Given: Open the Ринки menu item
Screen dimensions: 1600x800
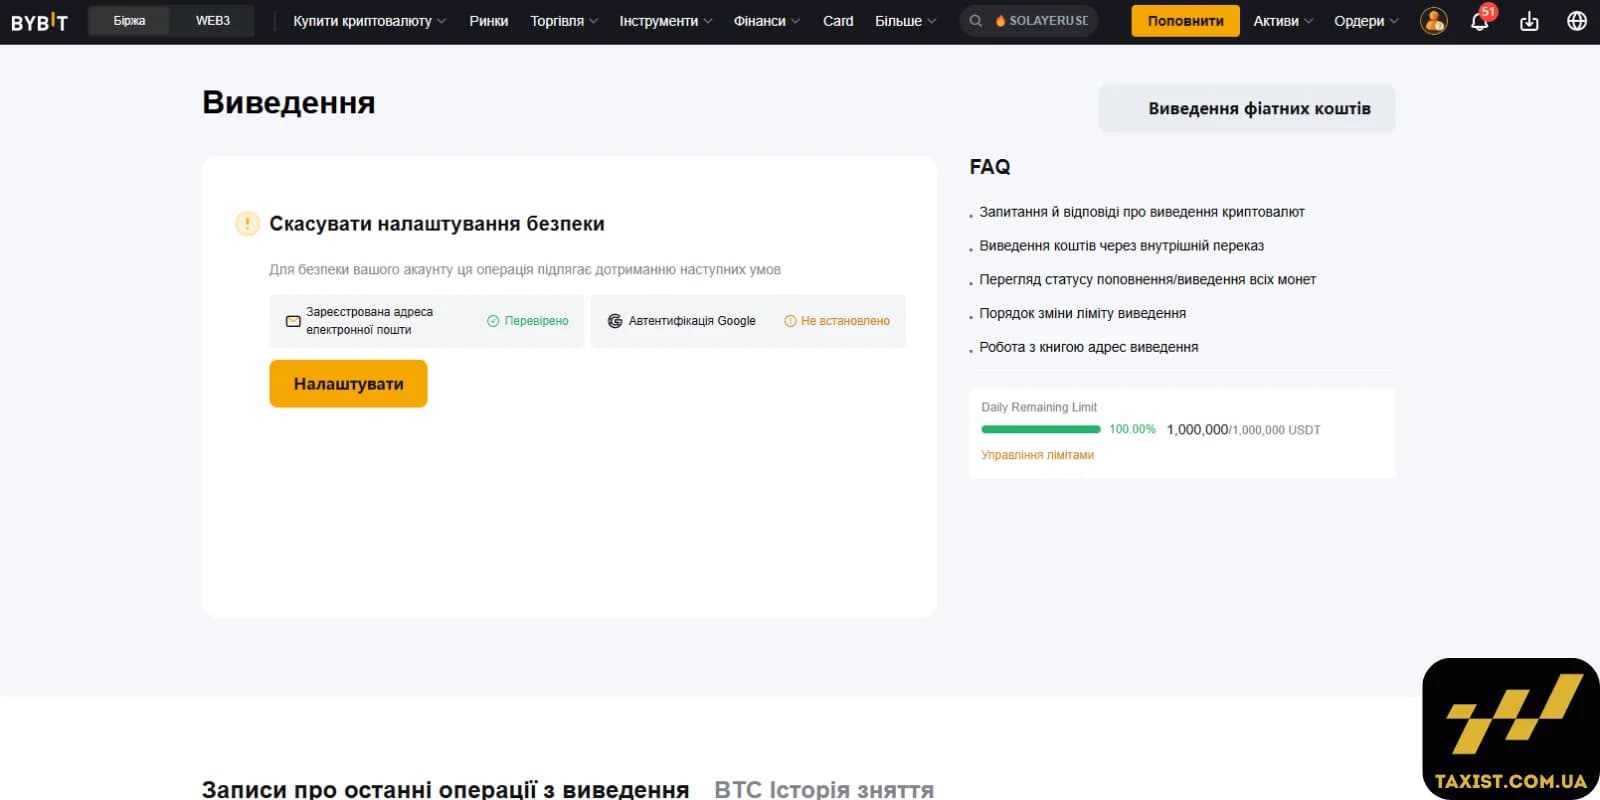Looking at the screenshot, I should coord(489,21).
